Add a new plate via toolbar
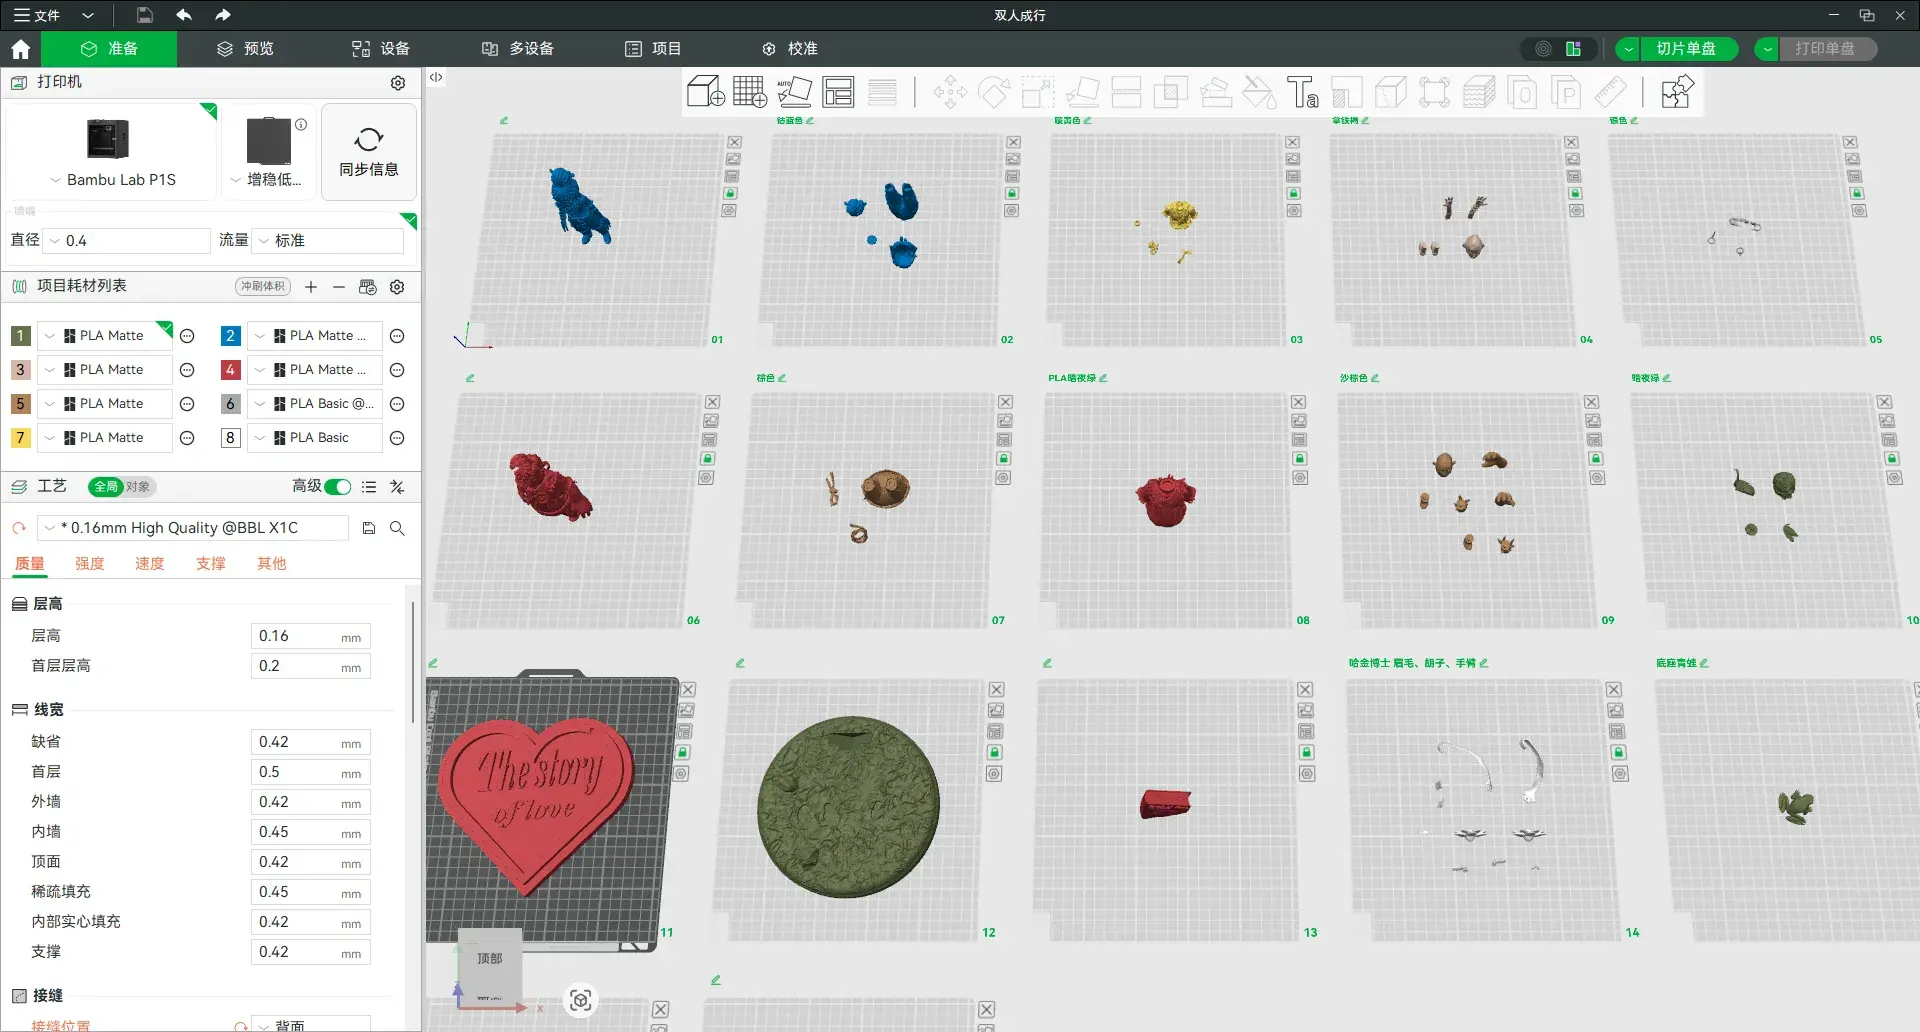Viewport: 1920px width, 1032px height. tap(749, 92)
